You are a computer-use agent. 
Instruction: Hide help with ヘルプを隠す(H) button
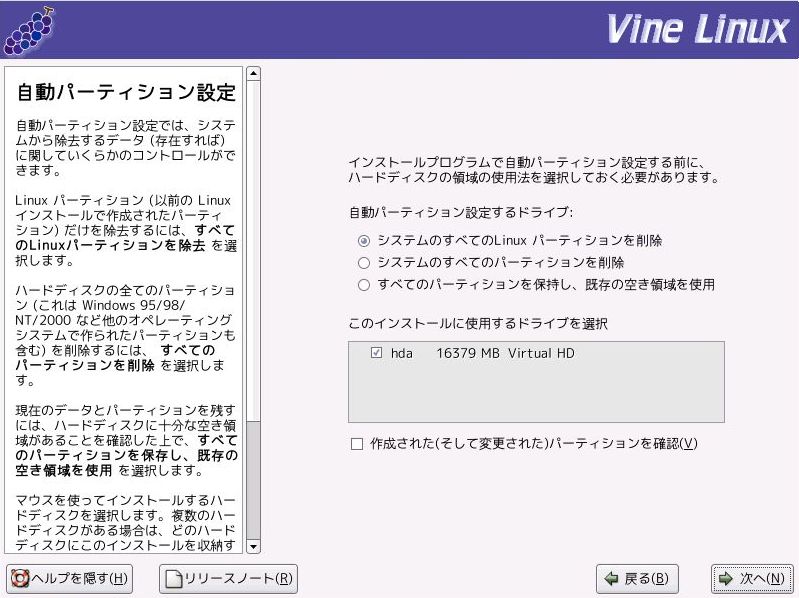70,579
